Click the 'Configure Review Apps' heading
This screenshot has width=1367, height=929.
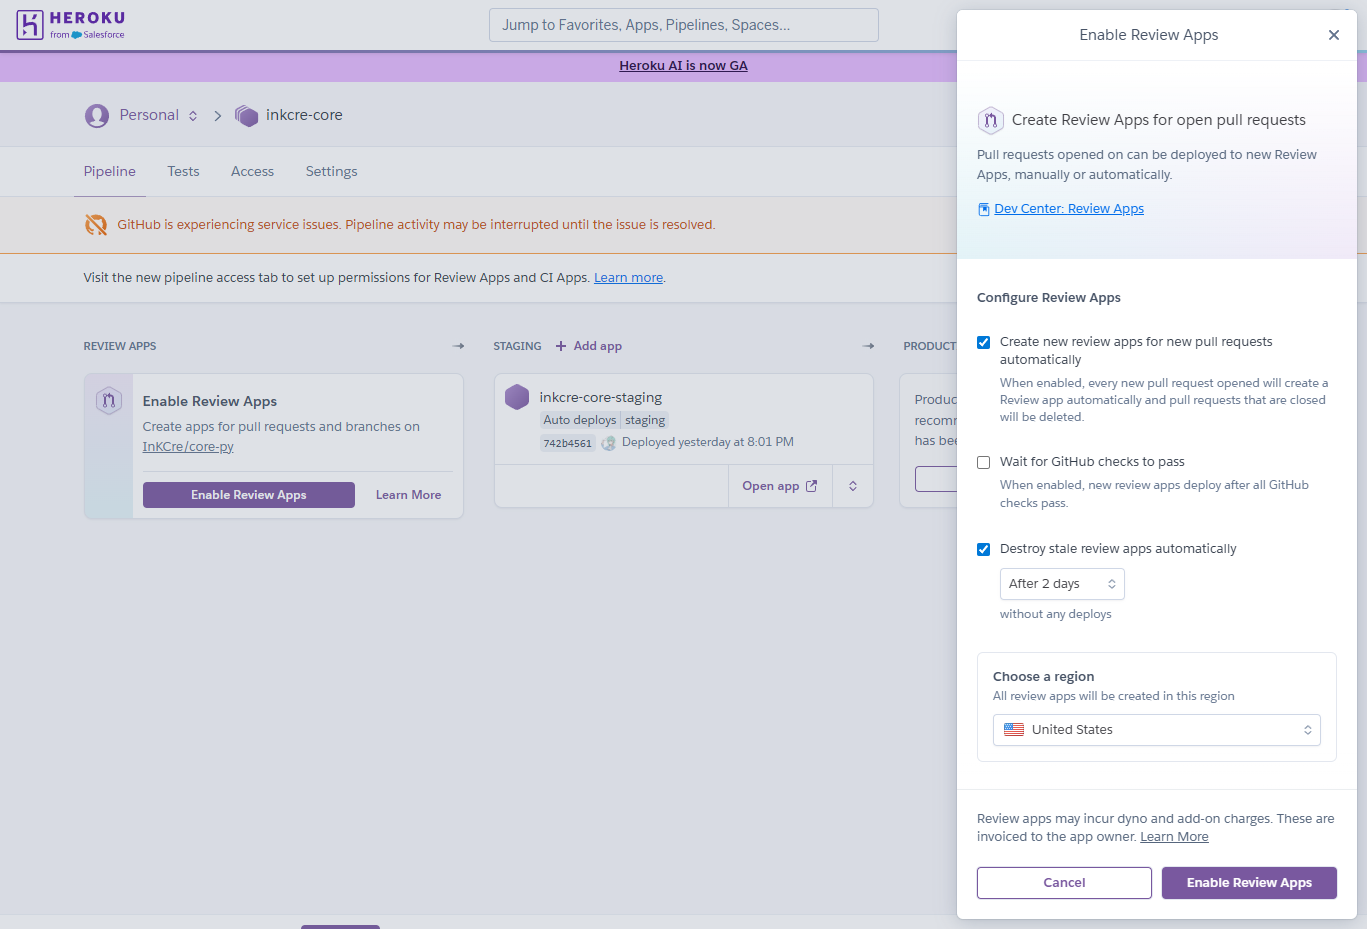coord(1049,298)
